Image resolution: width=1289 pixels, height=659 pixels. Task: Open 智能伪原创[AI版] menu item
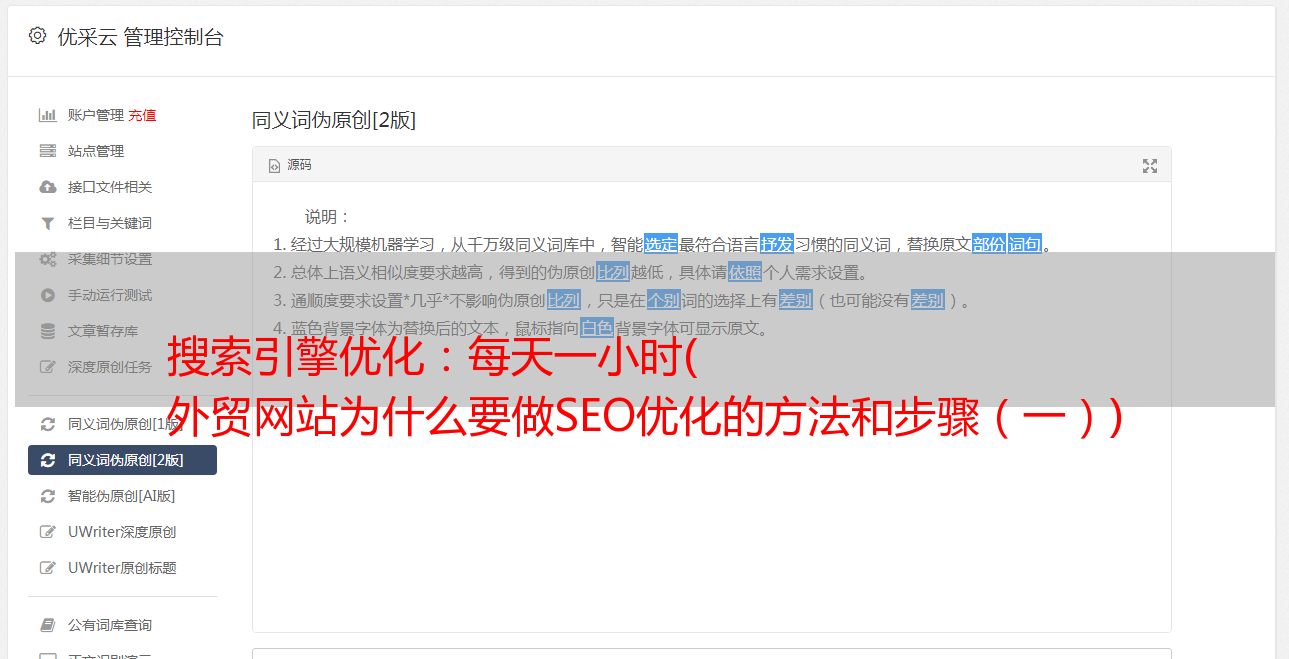click(122, 496)
